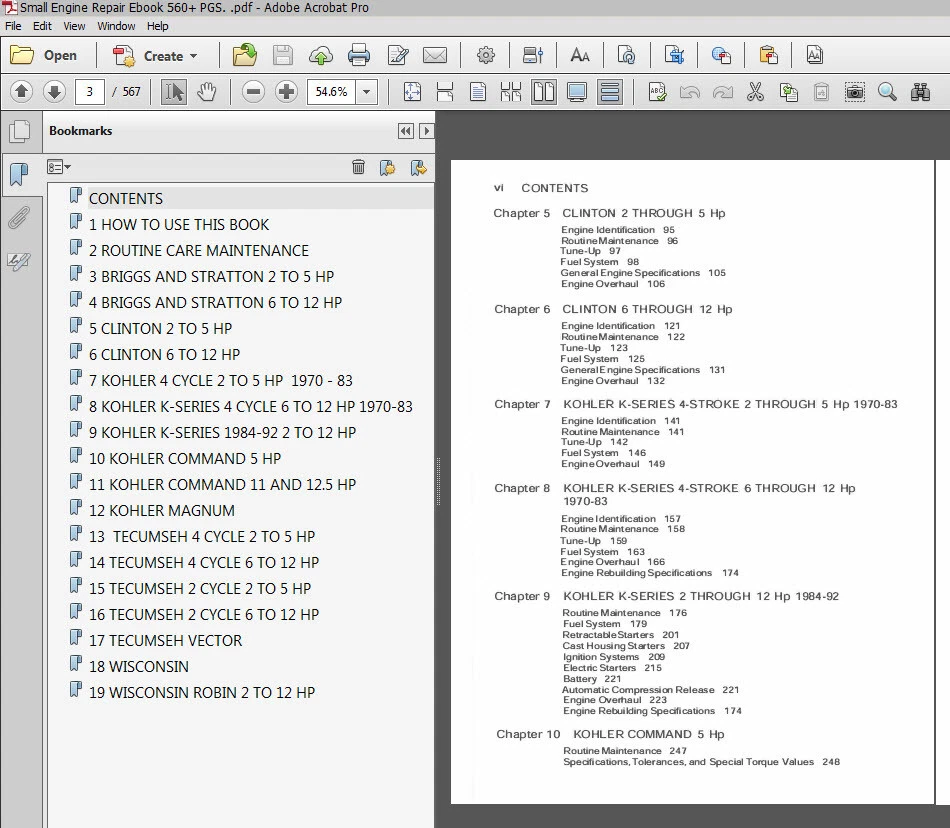Click the upload to cloud icon
The height and width of the screenshot is (828, 950).
321,56
